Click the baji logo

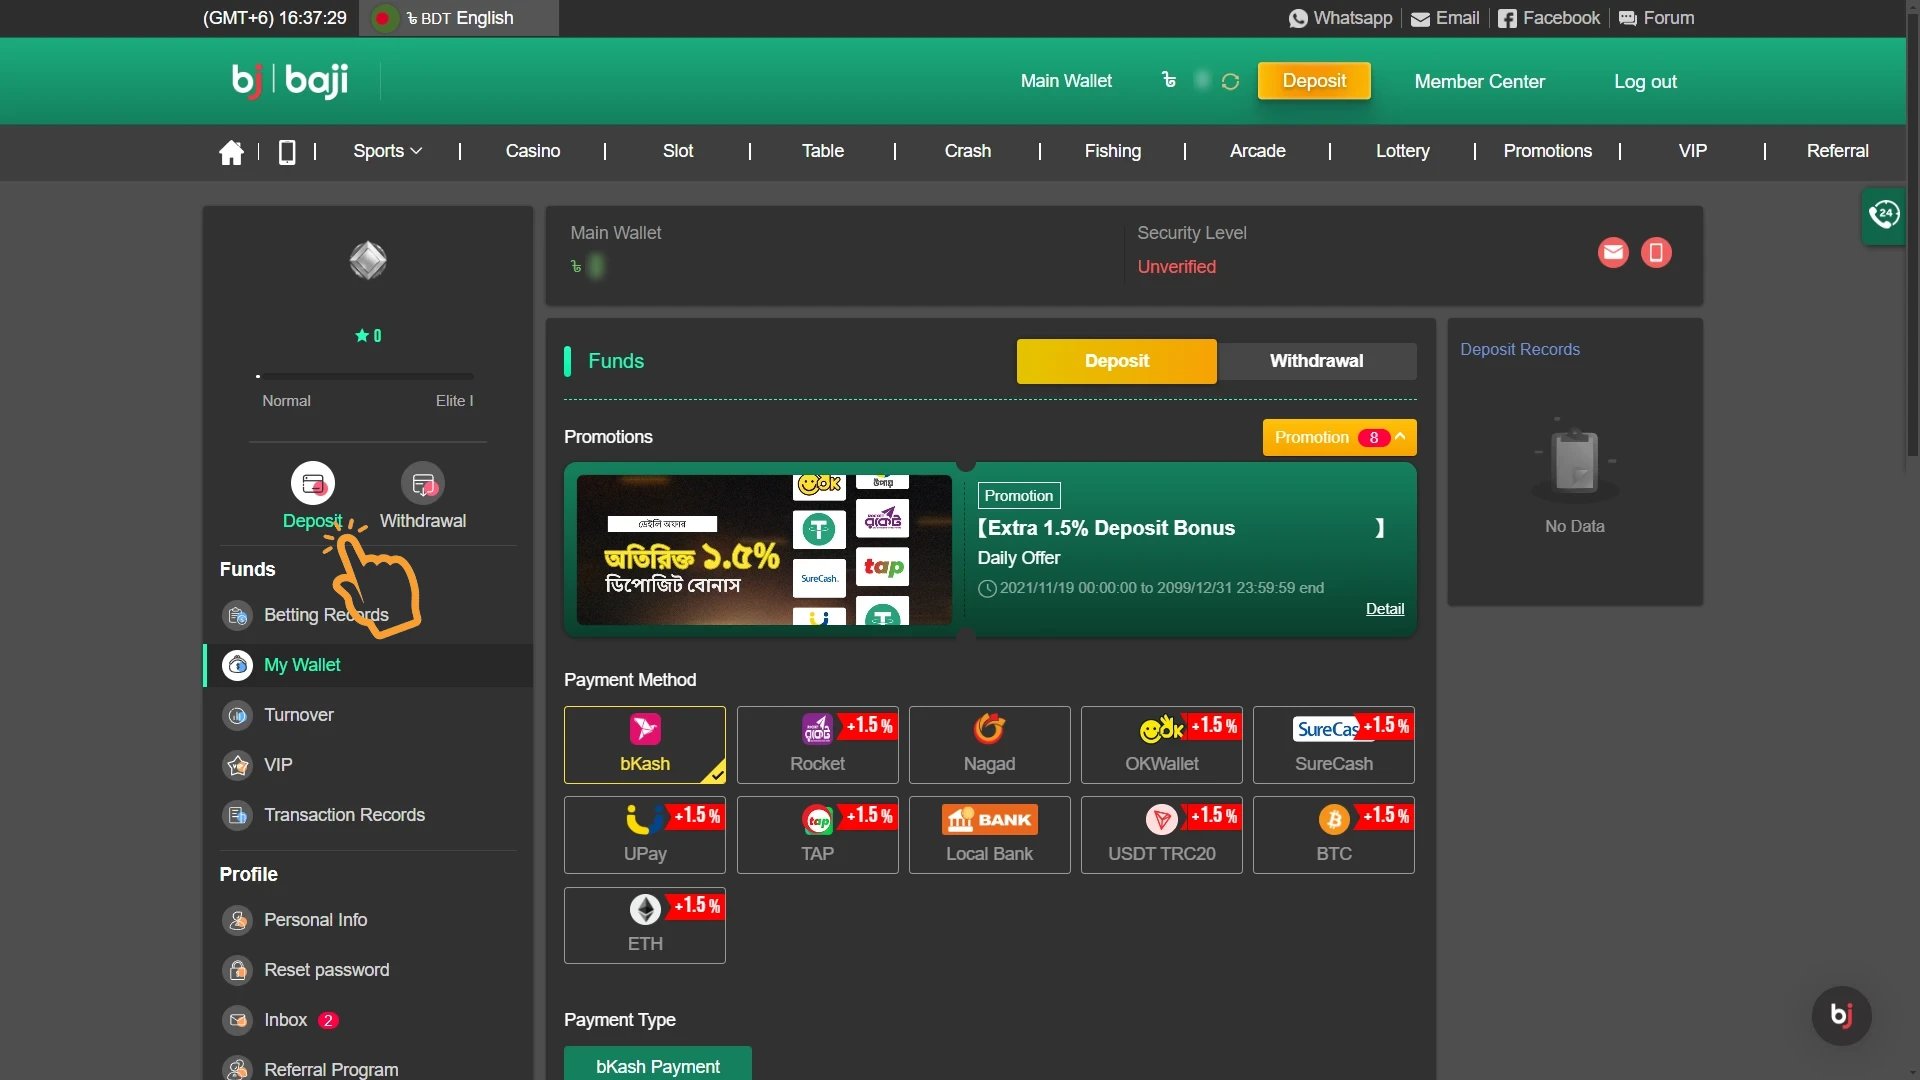coord(290,80)
